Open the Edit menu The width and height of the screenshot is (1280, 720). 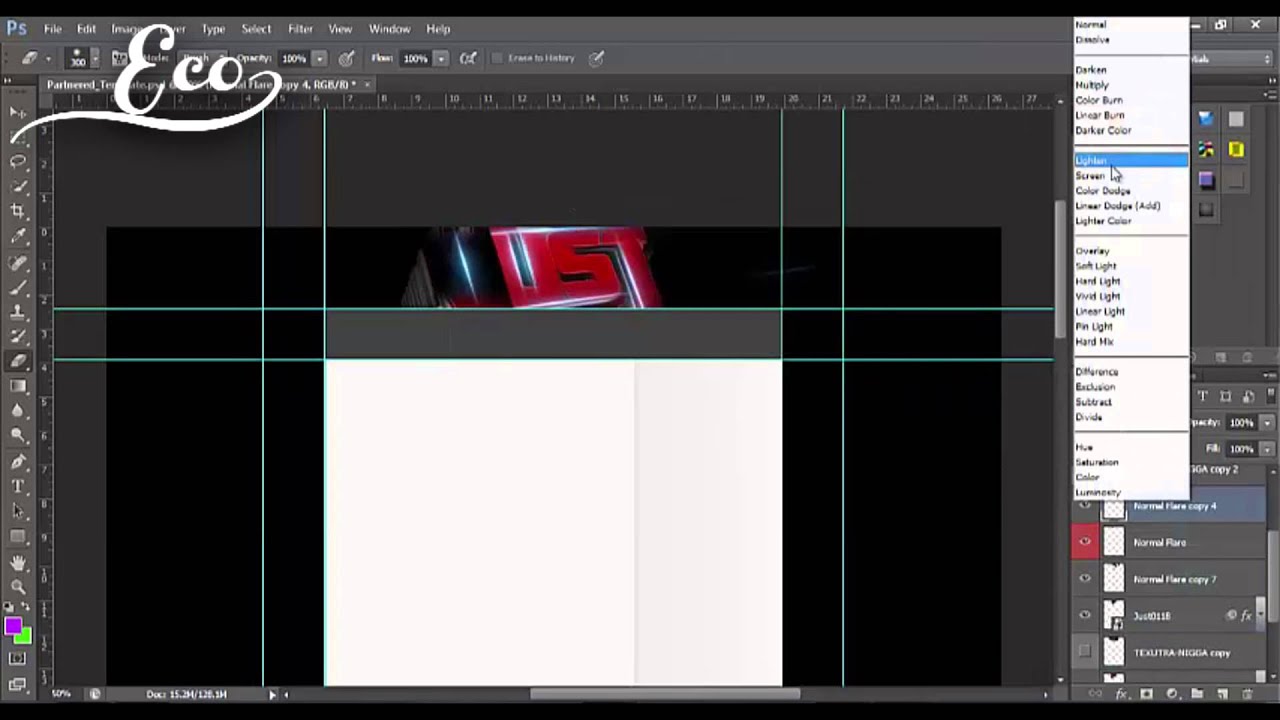86,29
